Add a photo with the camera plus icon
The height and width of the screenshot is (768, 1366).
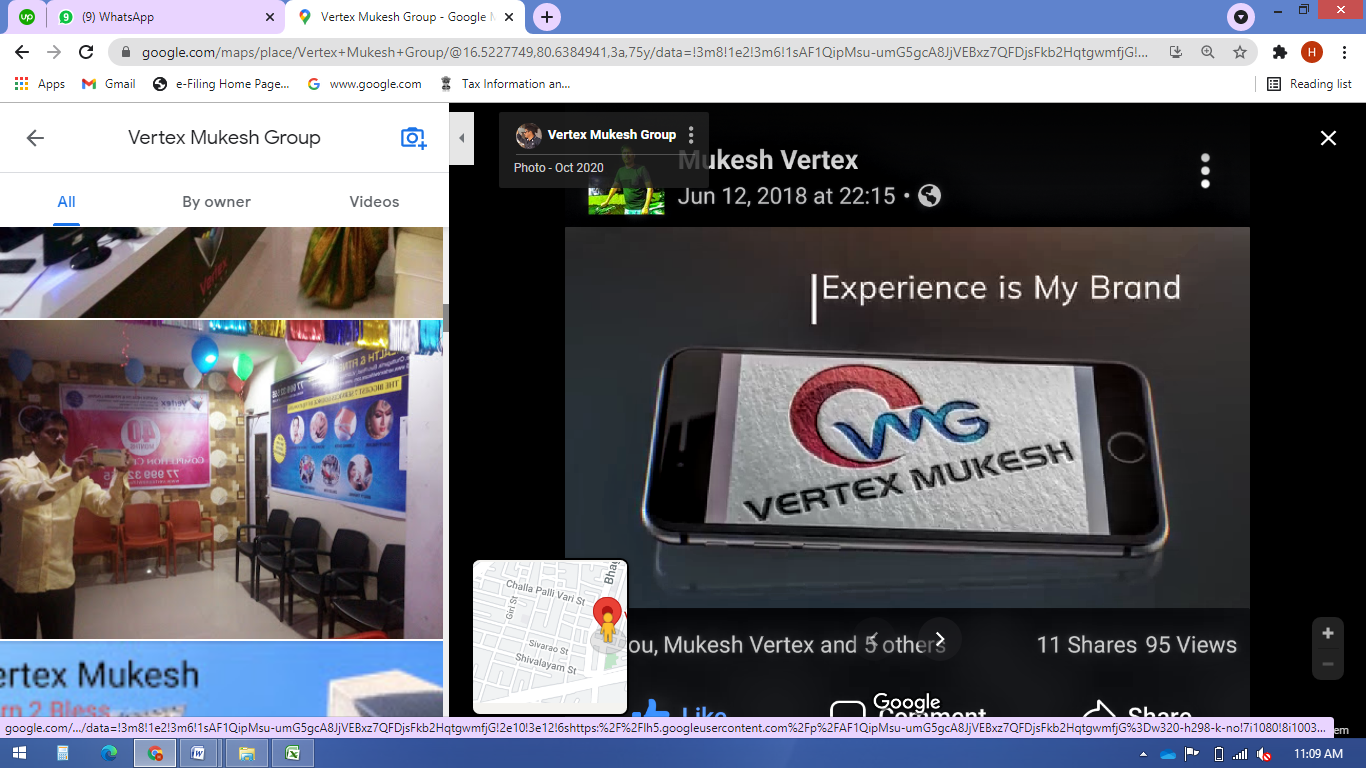pyautogui.click(x=413, y=138)
